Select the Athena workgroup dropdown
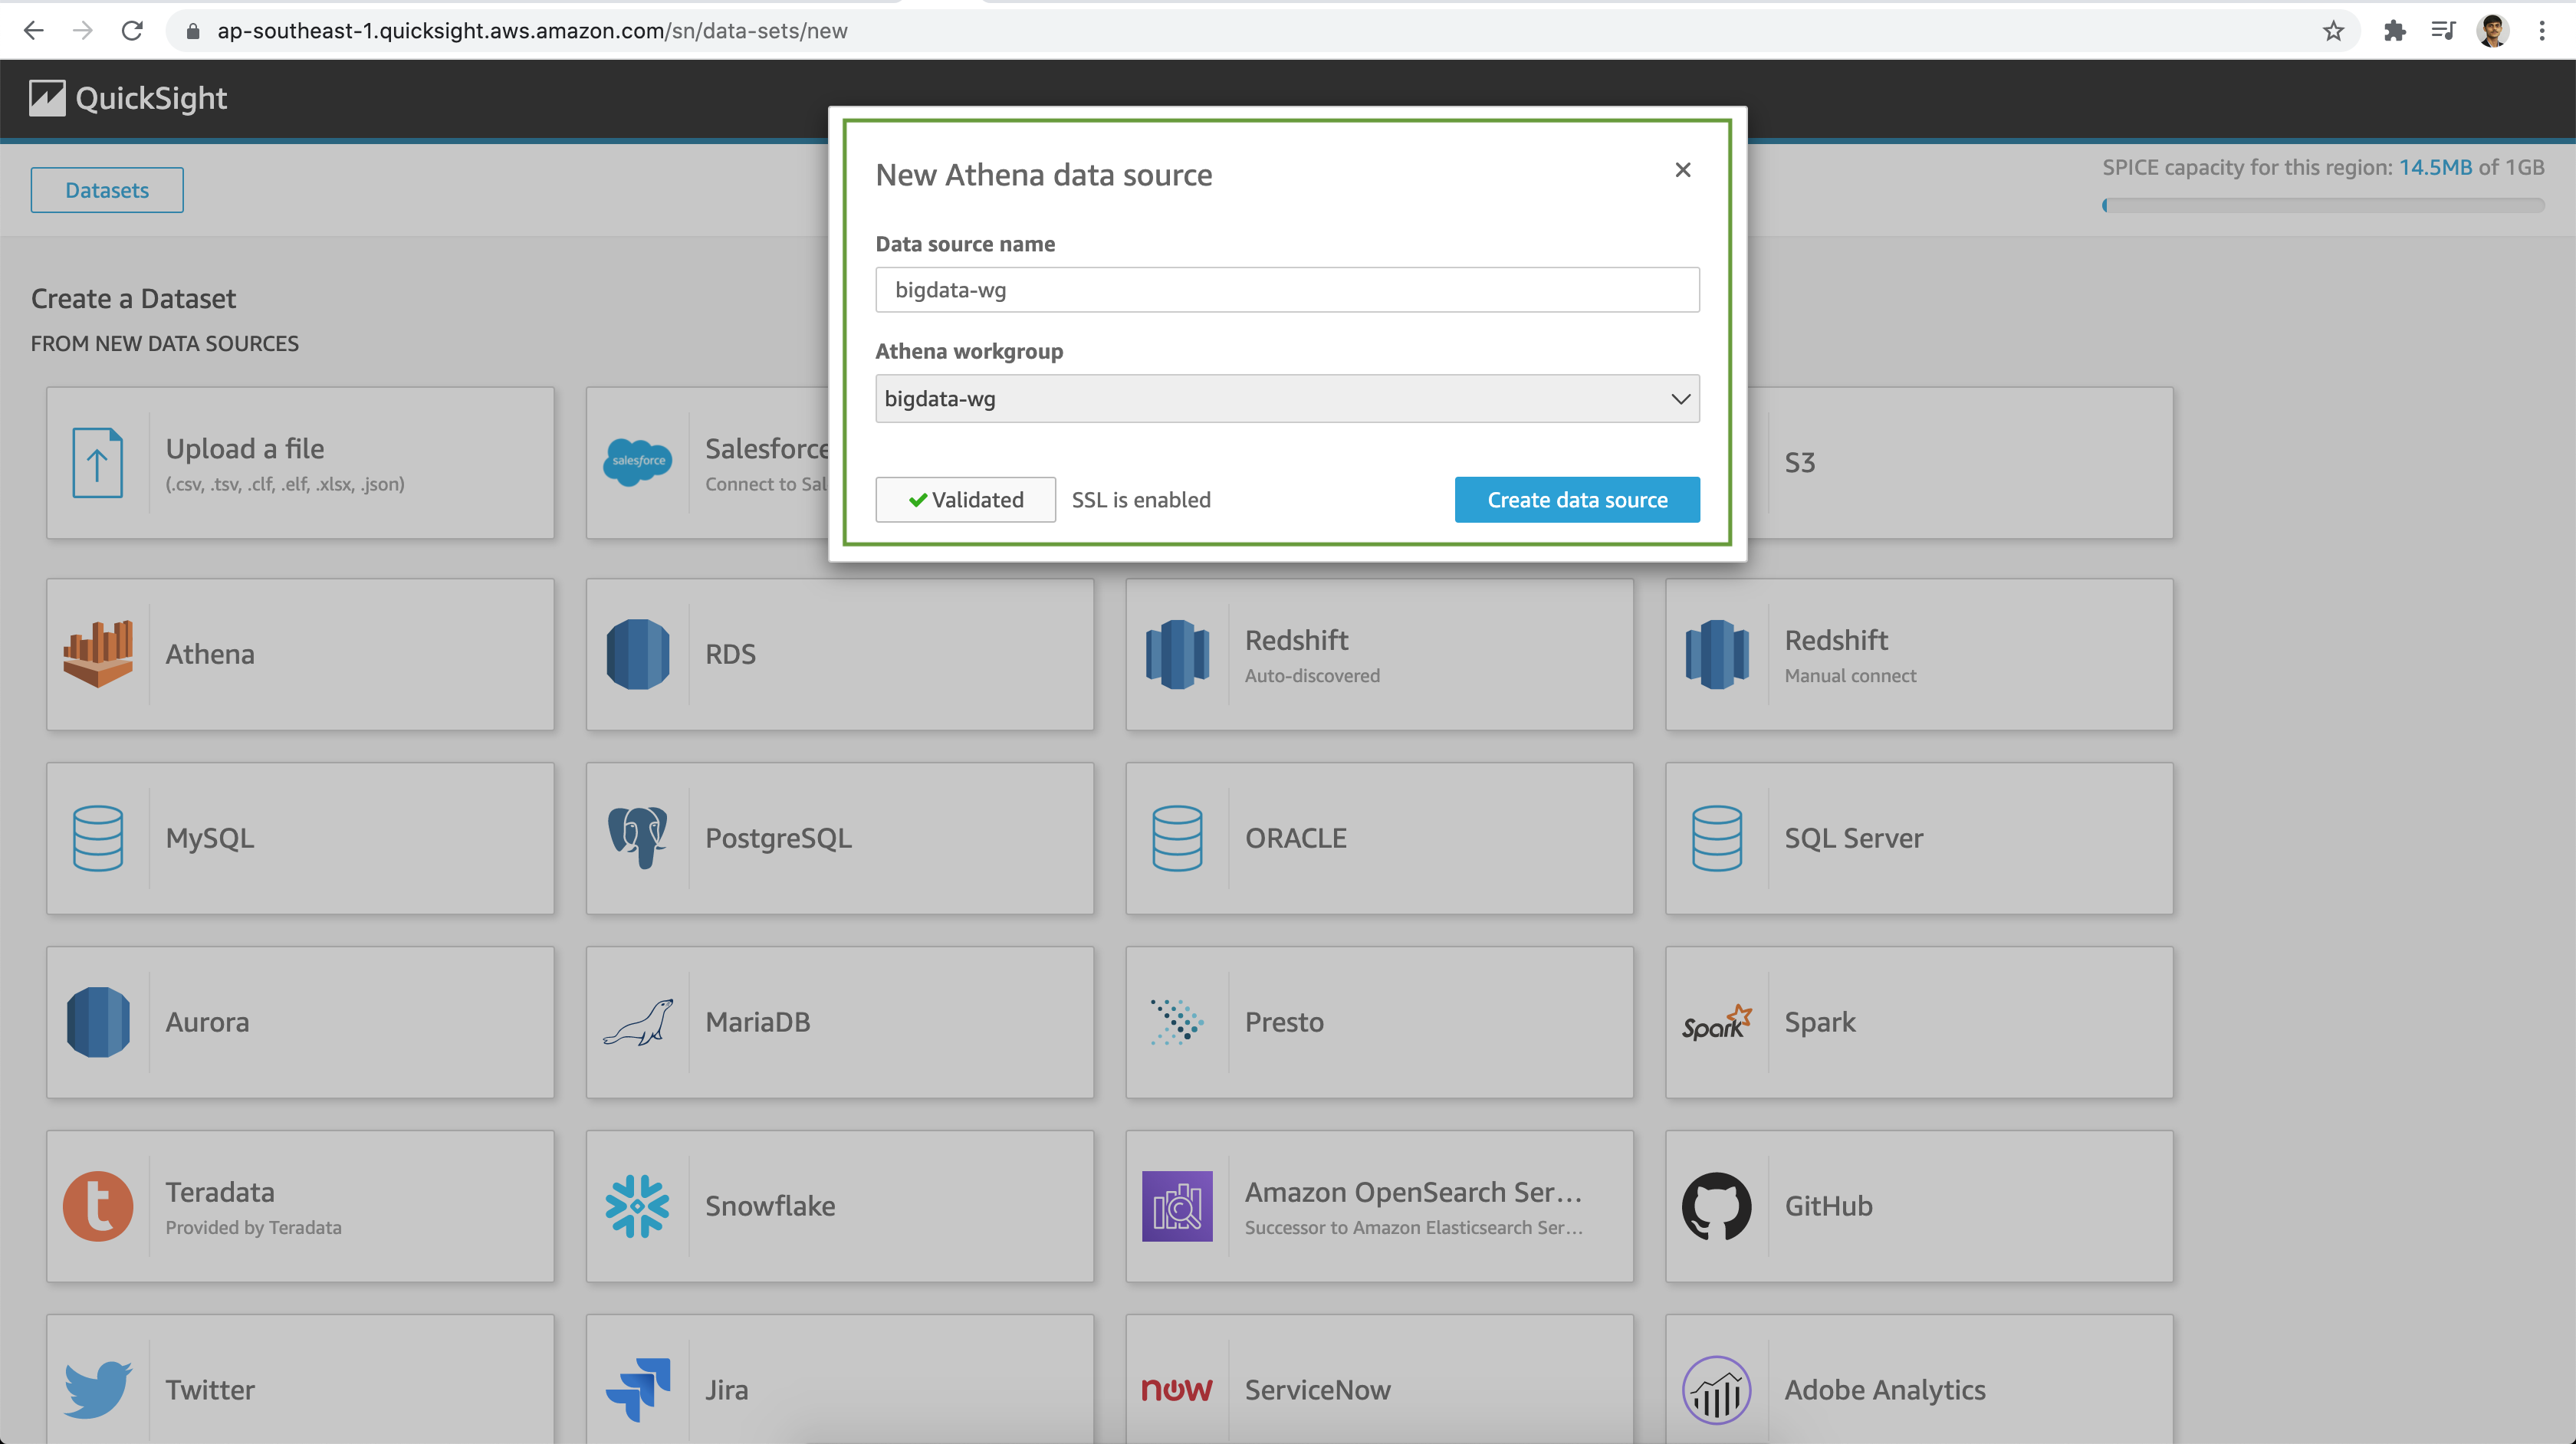The image size is (2576, 1444). tap(1286, 398)
